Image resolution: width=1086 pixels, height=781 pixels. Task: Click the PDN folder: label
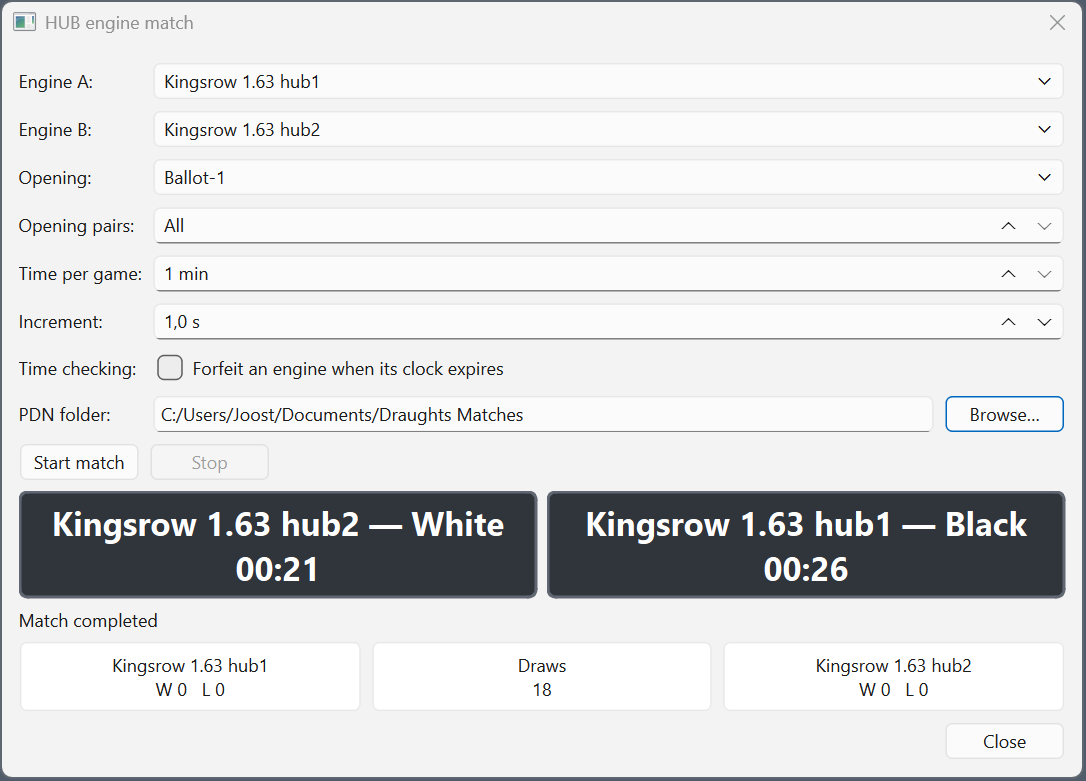pyautogui.click(x=64, y=415)
